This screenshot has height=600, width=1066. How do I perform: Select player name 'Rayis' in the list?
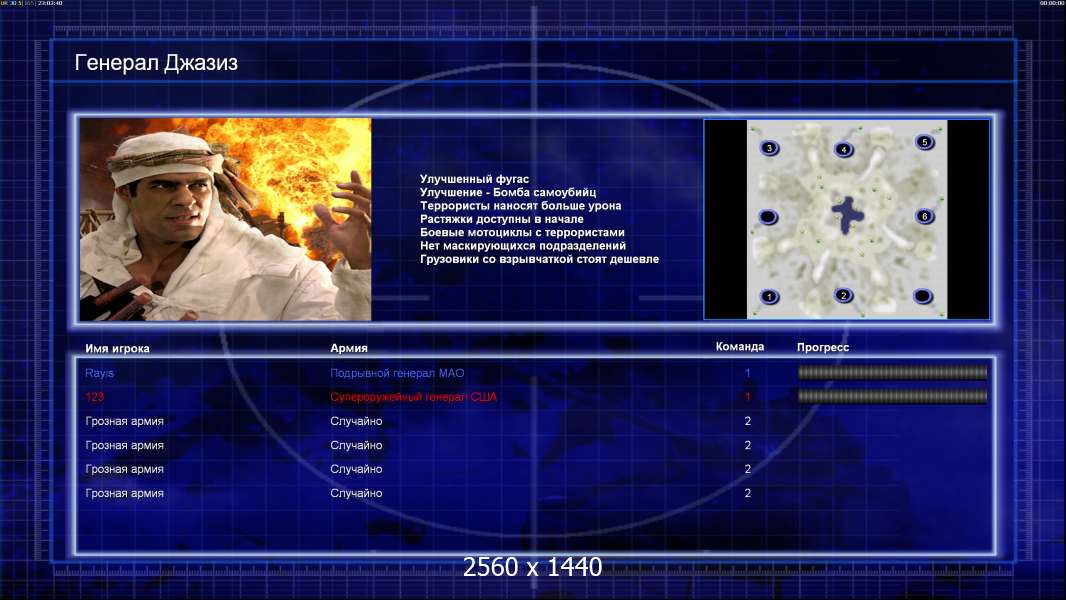99,373
